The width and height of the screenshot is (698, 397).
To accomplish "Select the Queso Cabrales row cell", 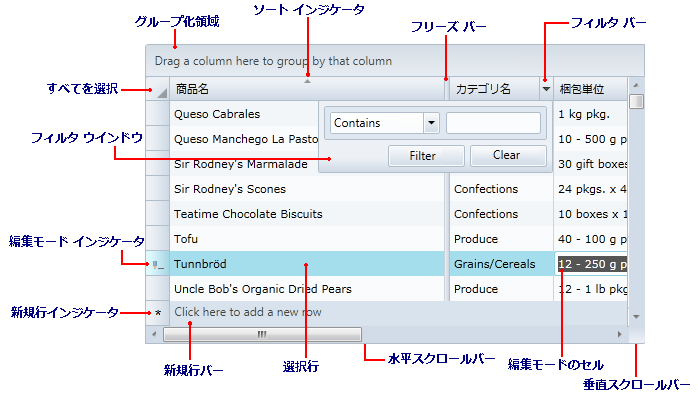I will [x=244, y=114].
